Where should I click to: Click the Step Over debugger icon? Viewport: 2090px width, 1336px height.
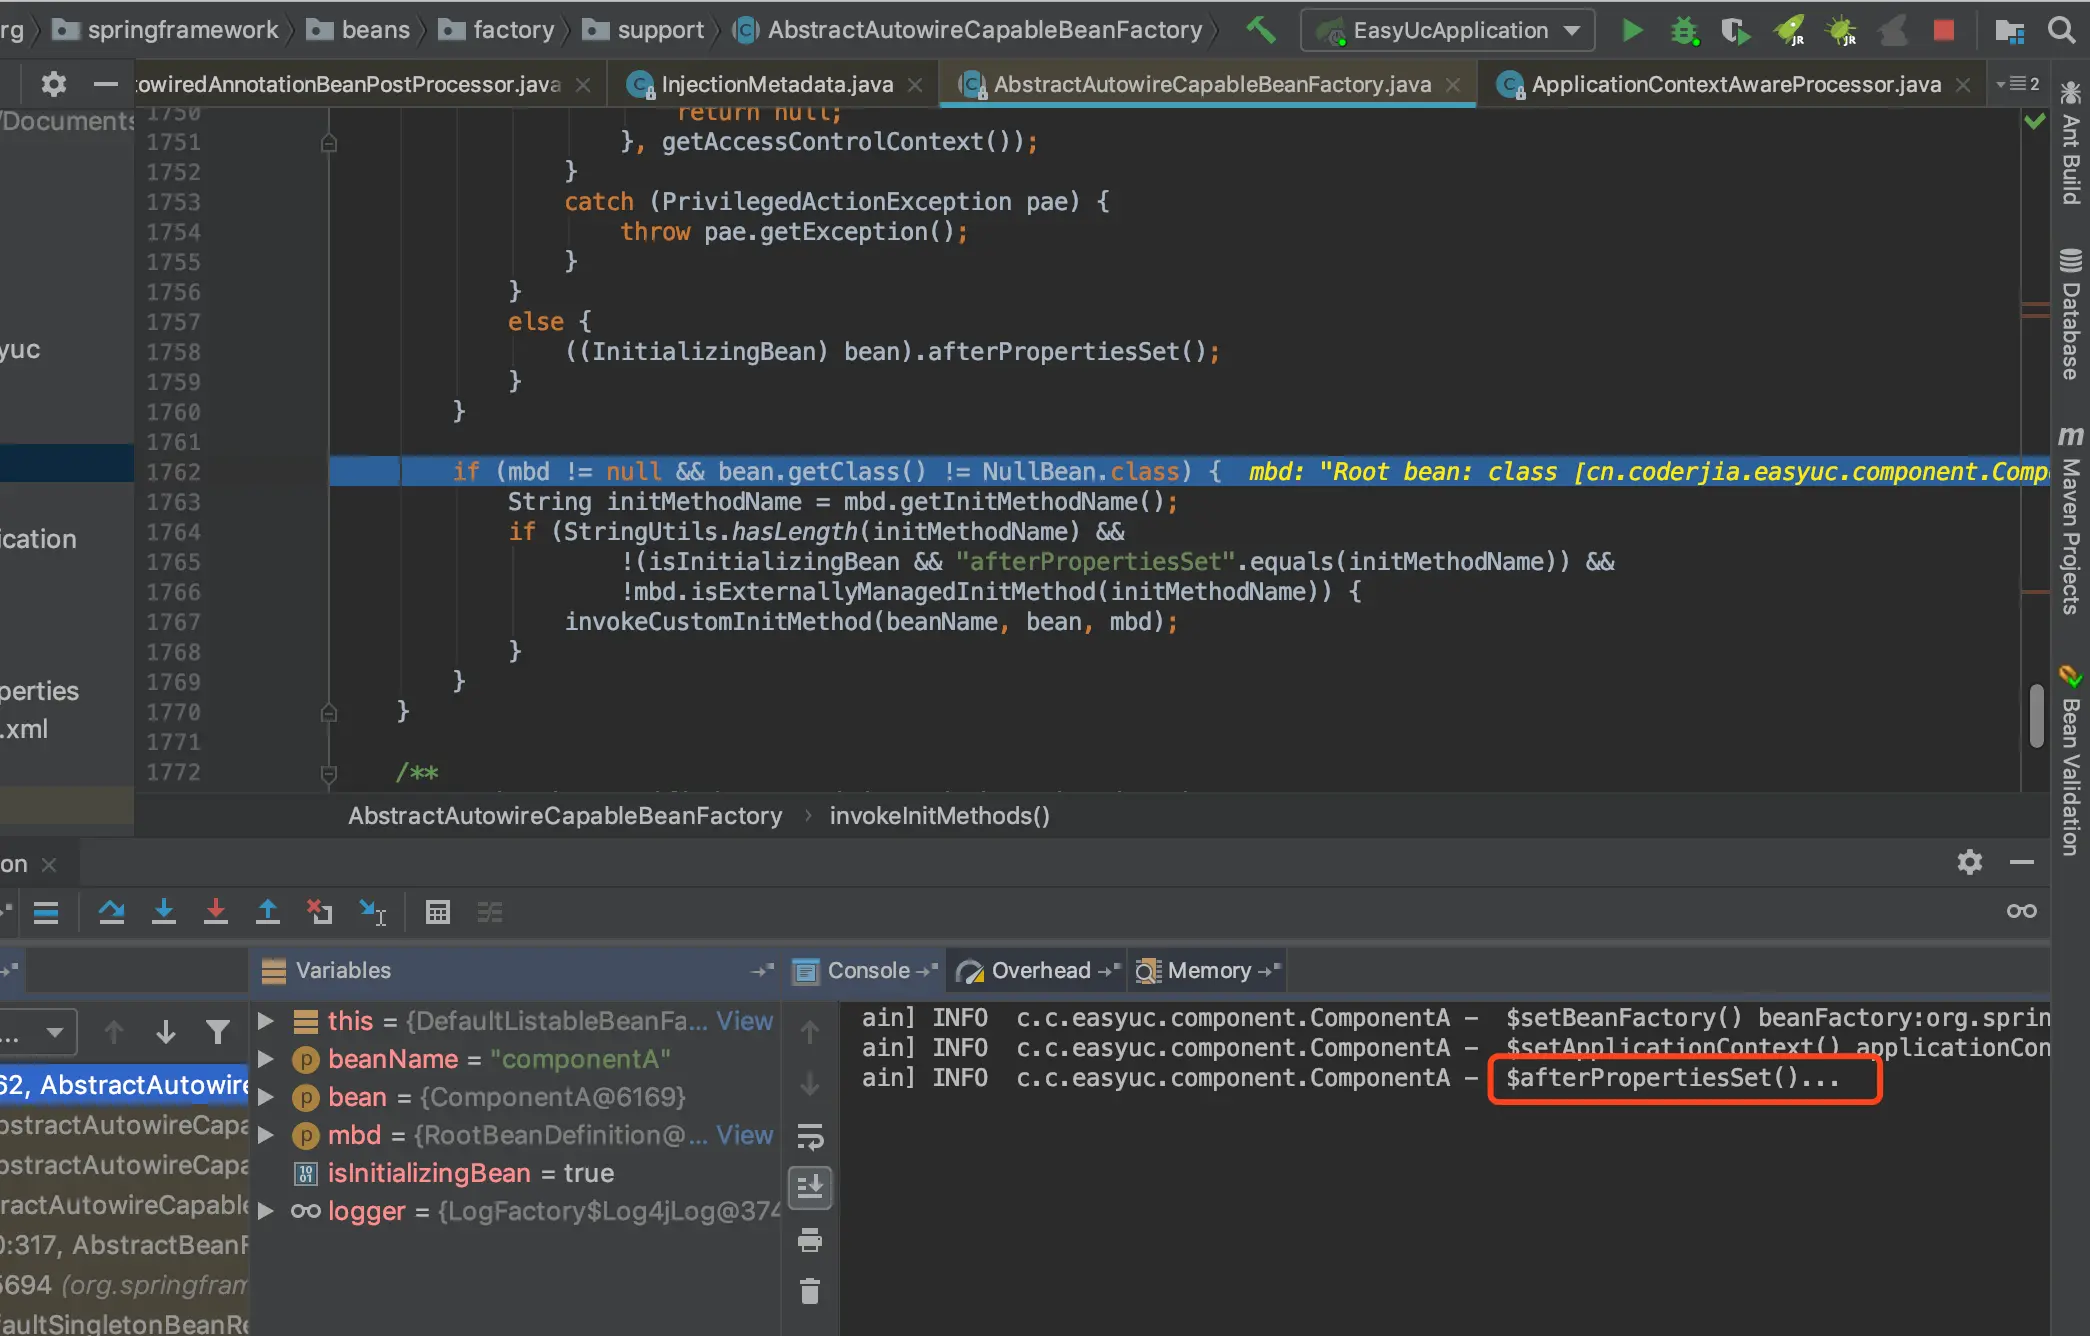[x=112, y=911]
